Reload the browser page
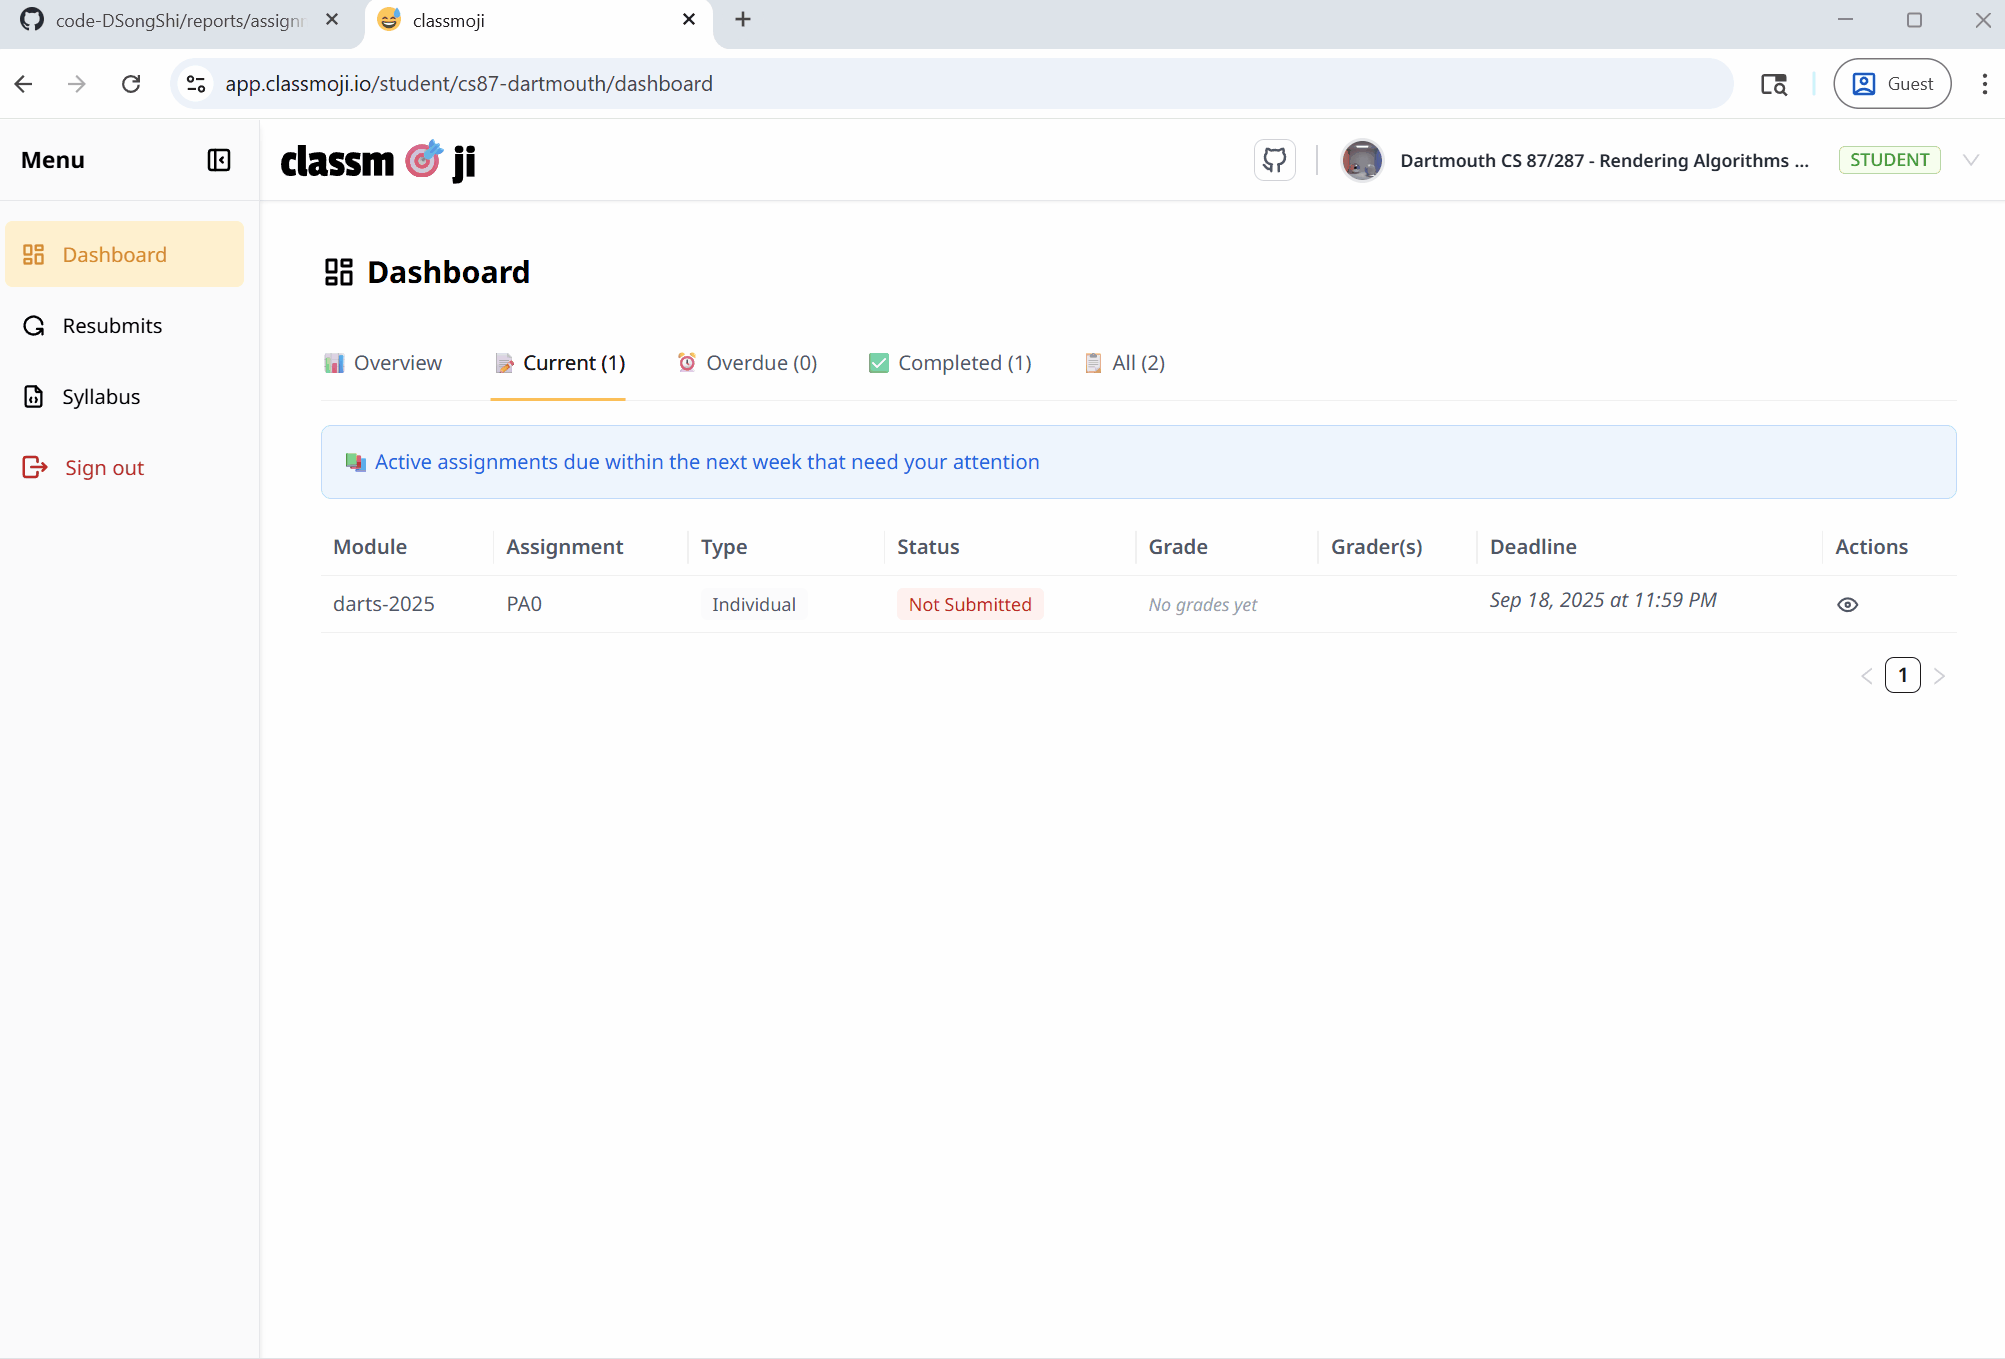2005x1359 pixels. [131, 84]
